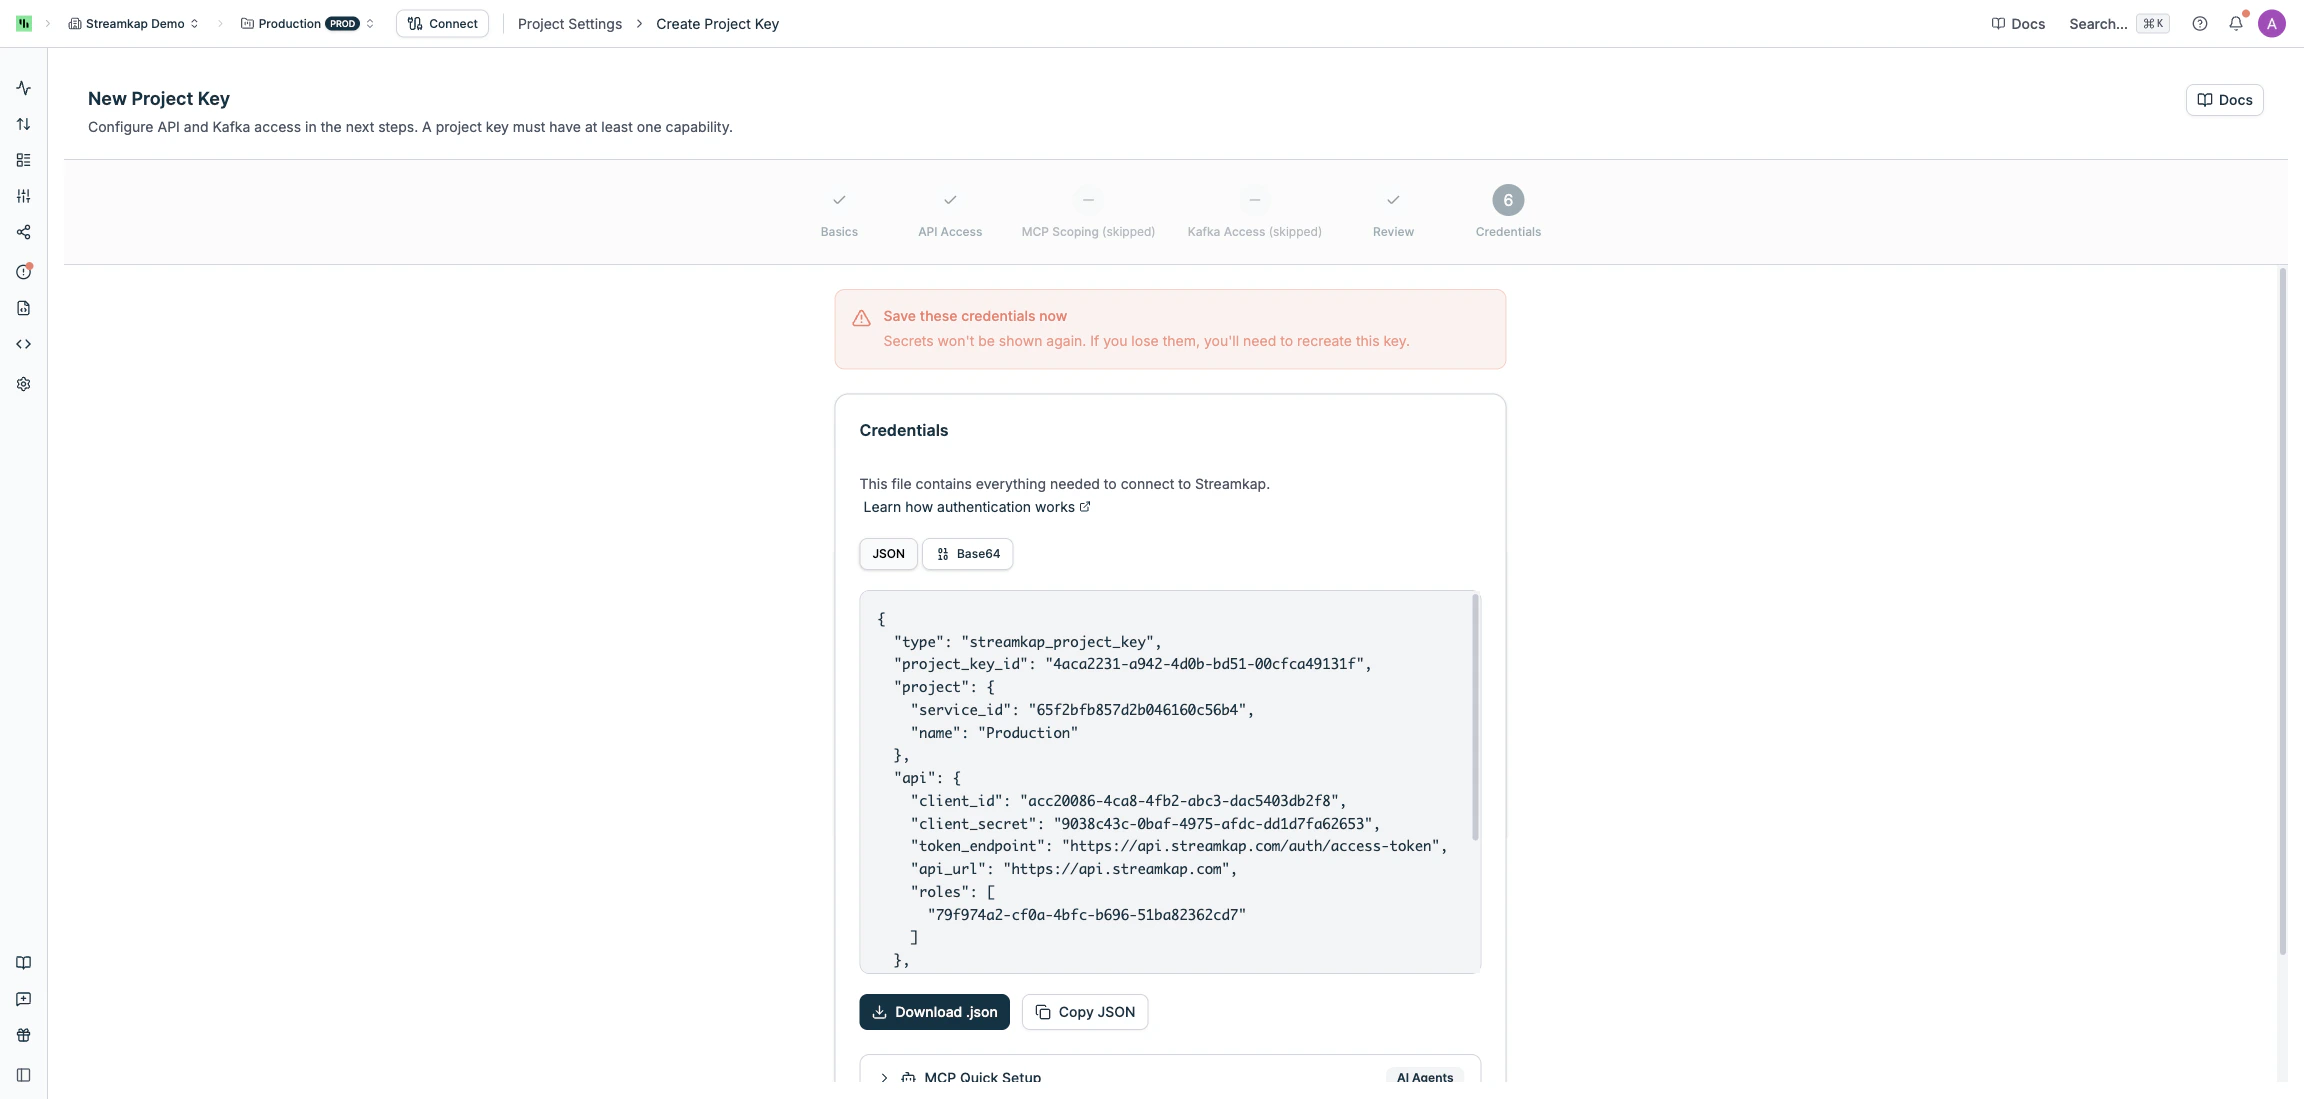Open the pipelines up-down arrows icon

click(x=23, y=124)
